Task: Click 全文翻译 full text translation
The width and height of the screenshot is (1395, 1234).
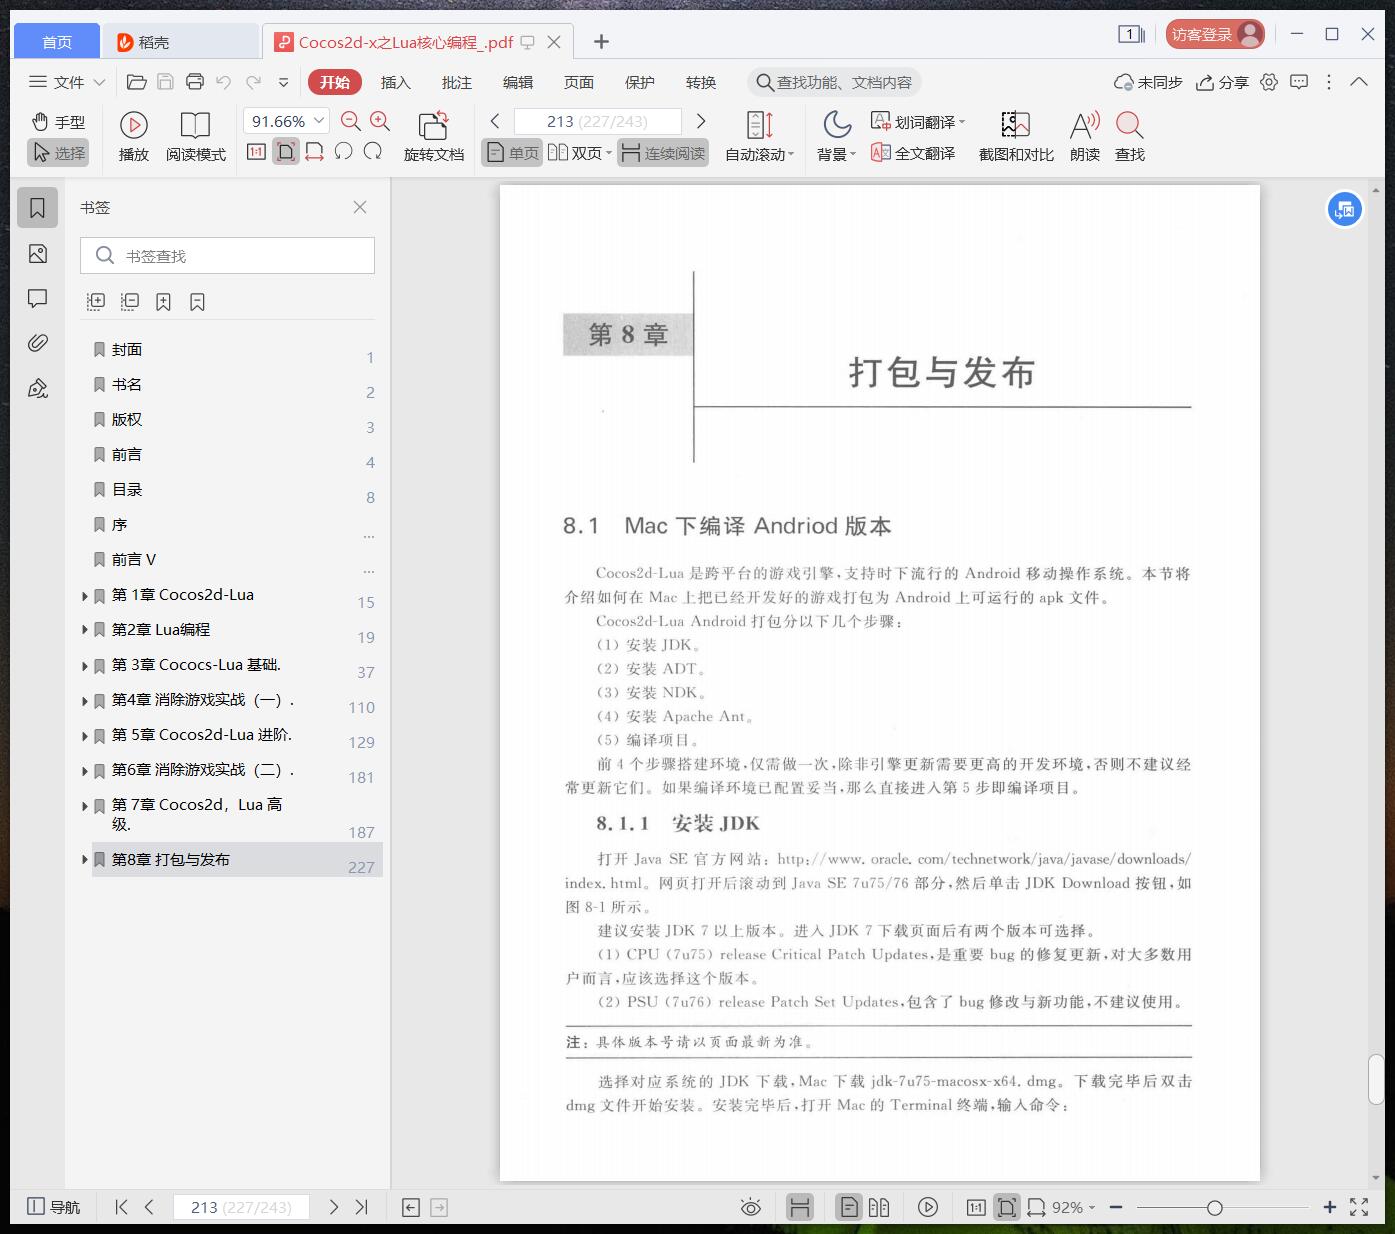Action: click(913, 153)
